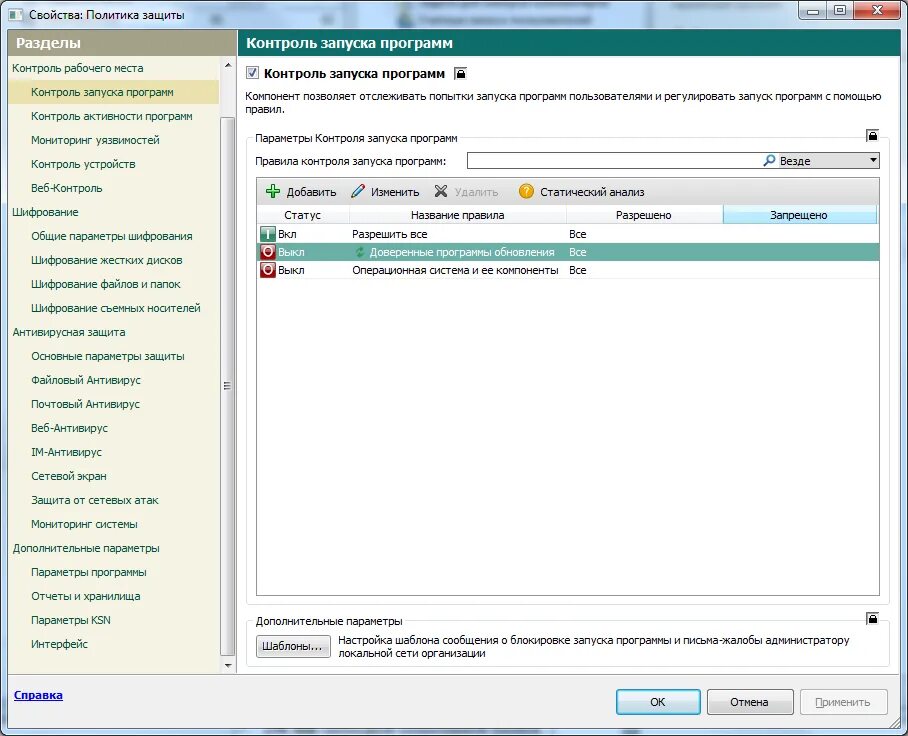
Task: Click 'Отмена' button
Action: pos(749,702)
